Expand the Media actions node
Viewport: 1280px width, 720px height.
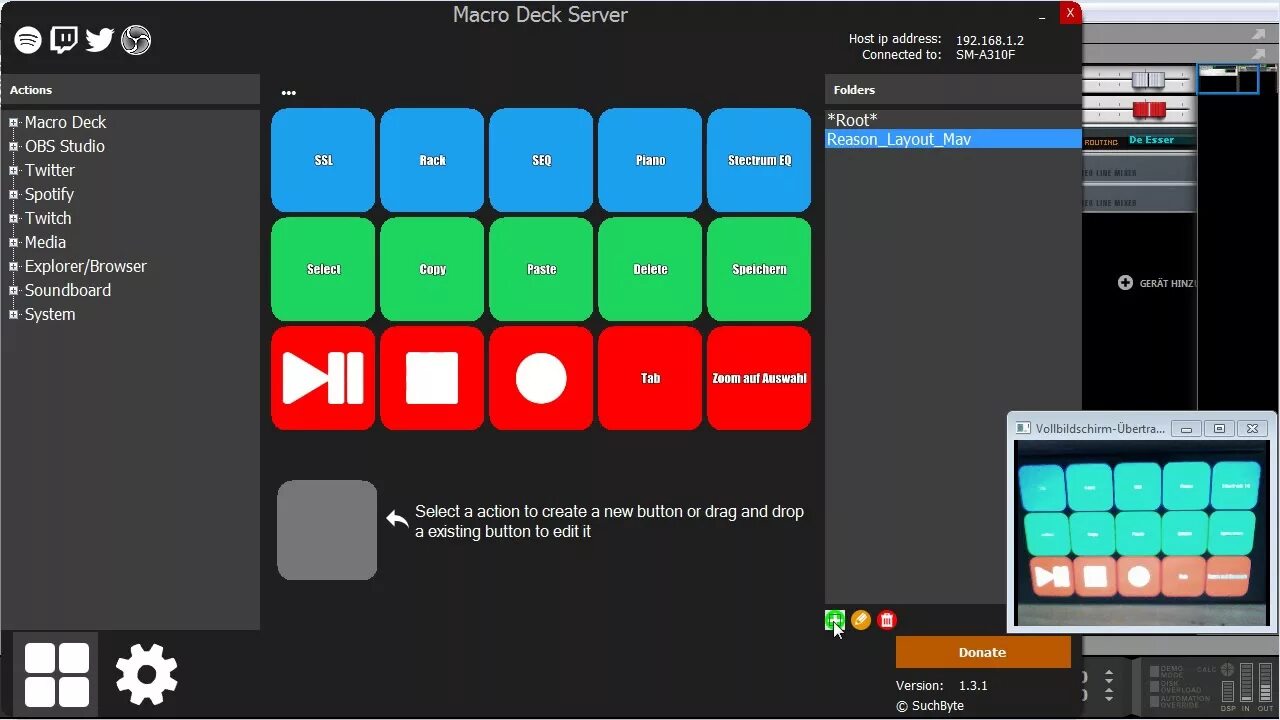click(x=14, y=243)
